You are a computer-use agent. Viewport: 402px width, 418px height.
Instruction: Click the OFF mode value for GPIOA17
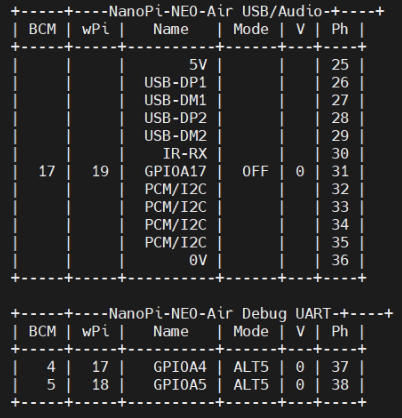pyautogui.click(x=255, y=171)
